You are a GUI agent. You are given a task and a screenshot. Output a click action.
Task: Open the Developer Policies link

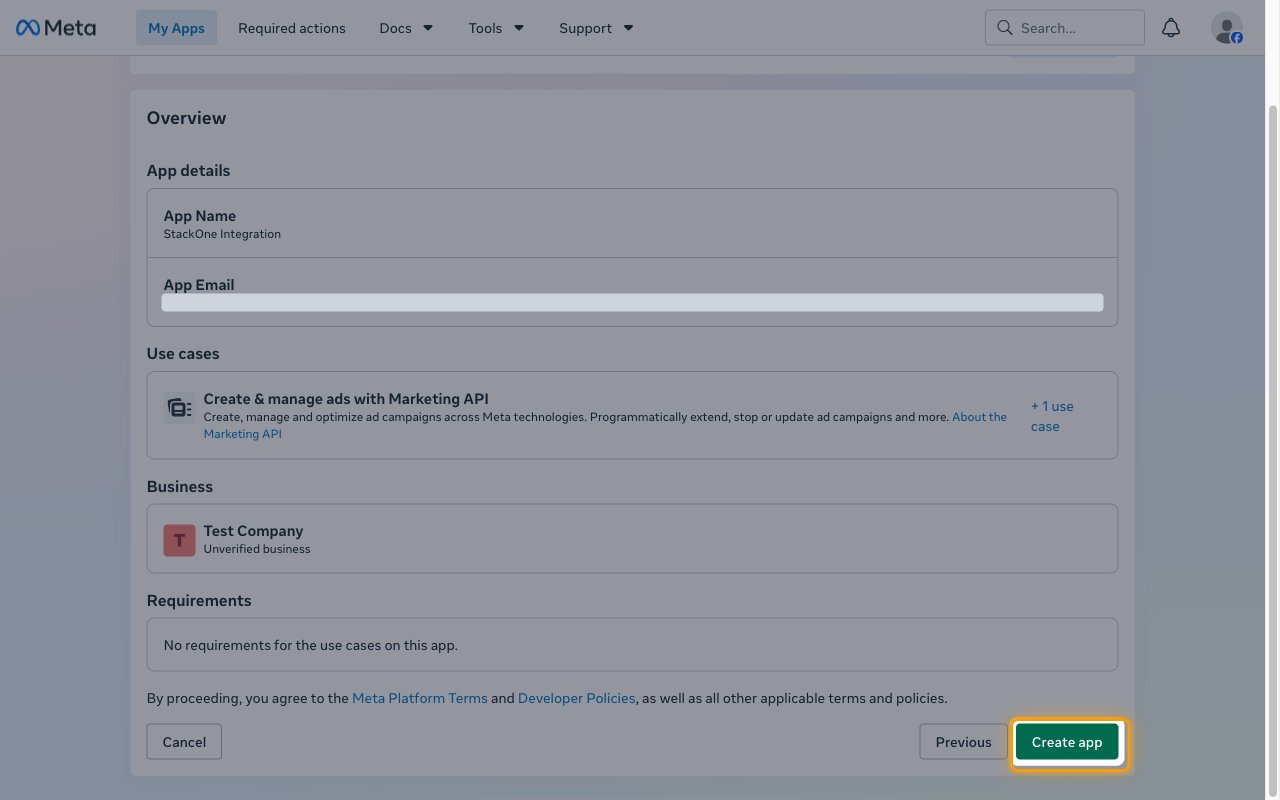click(x=577, y=698)
